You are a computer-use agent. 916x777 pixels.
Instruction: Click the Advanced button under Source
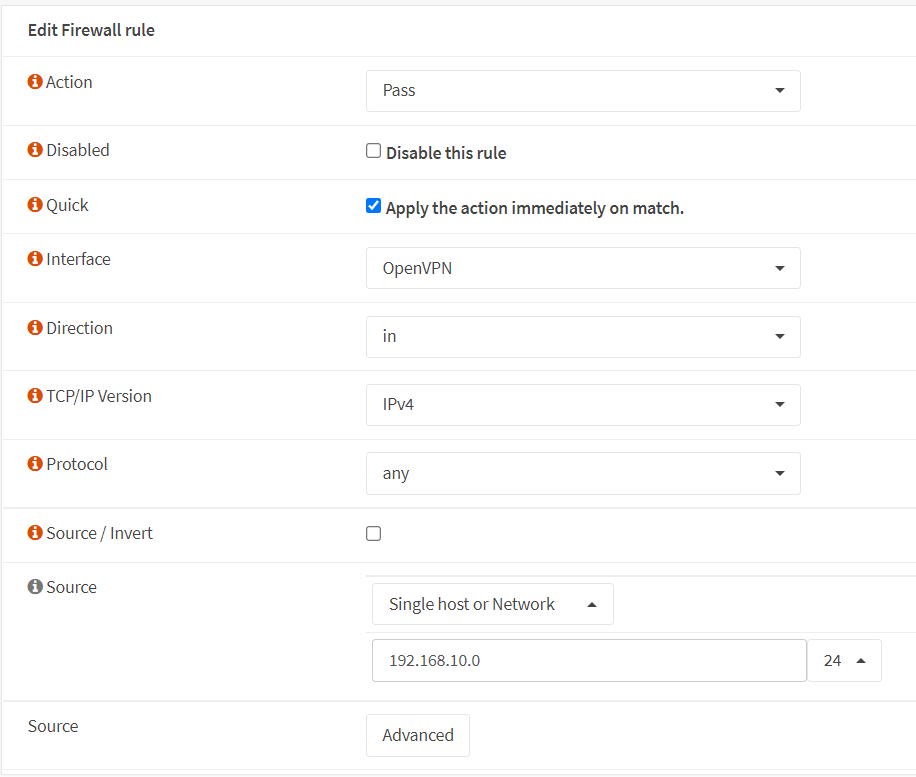pyautogui.click(x=417, y=734)
